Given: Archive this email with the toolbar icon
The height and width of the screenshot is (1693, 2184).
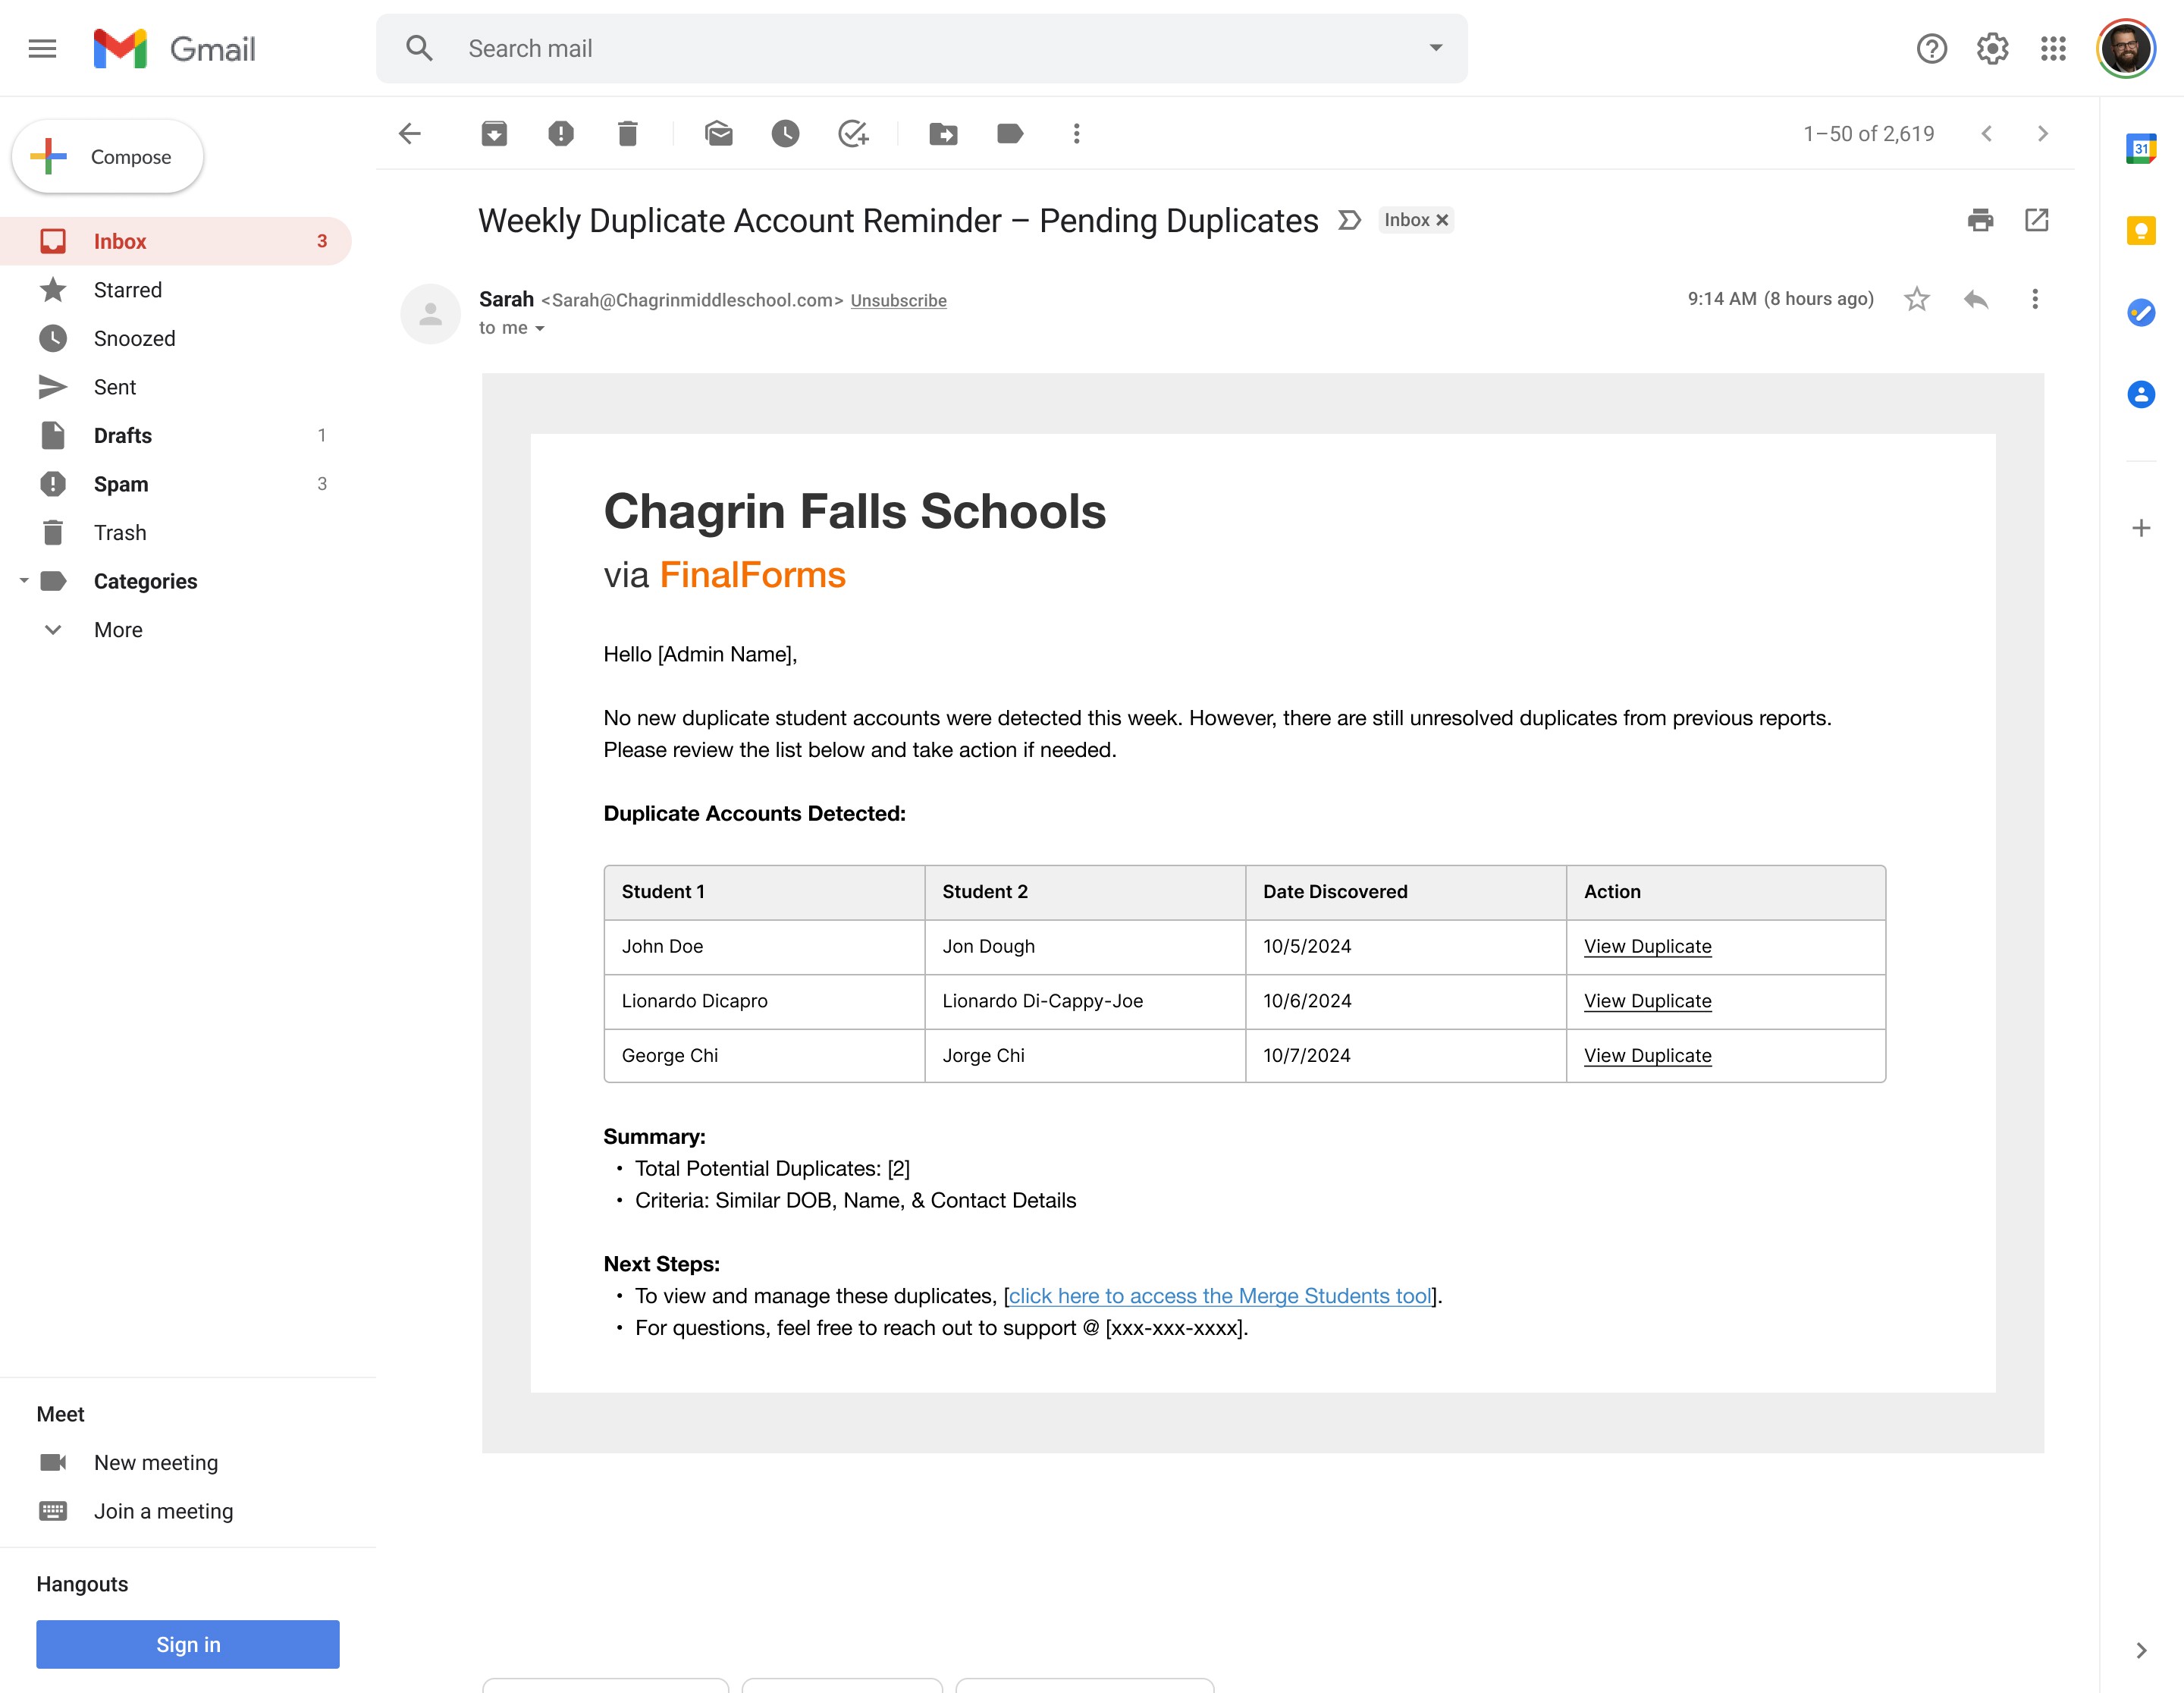Looking at the screenshot, I should [494, 133].
